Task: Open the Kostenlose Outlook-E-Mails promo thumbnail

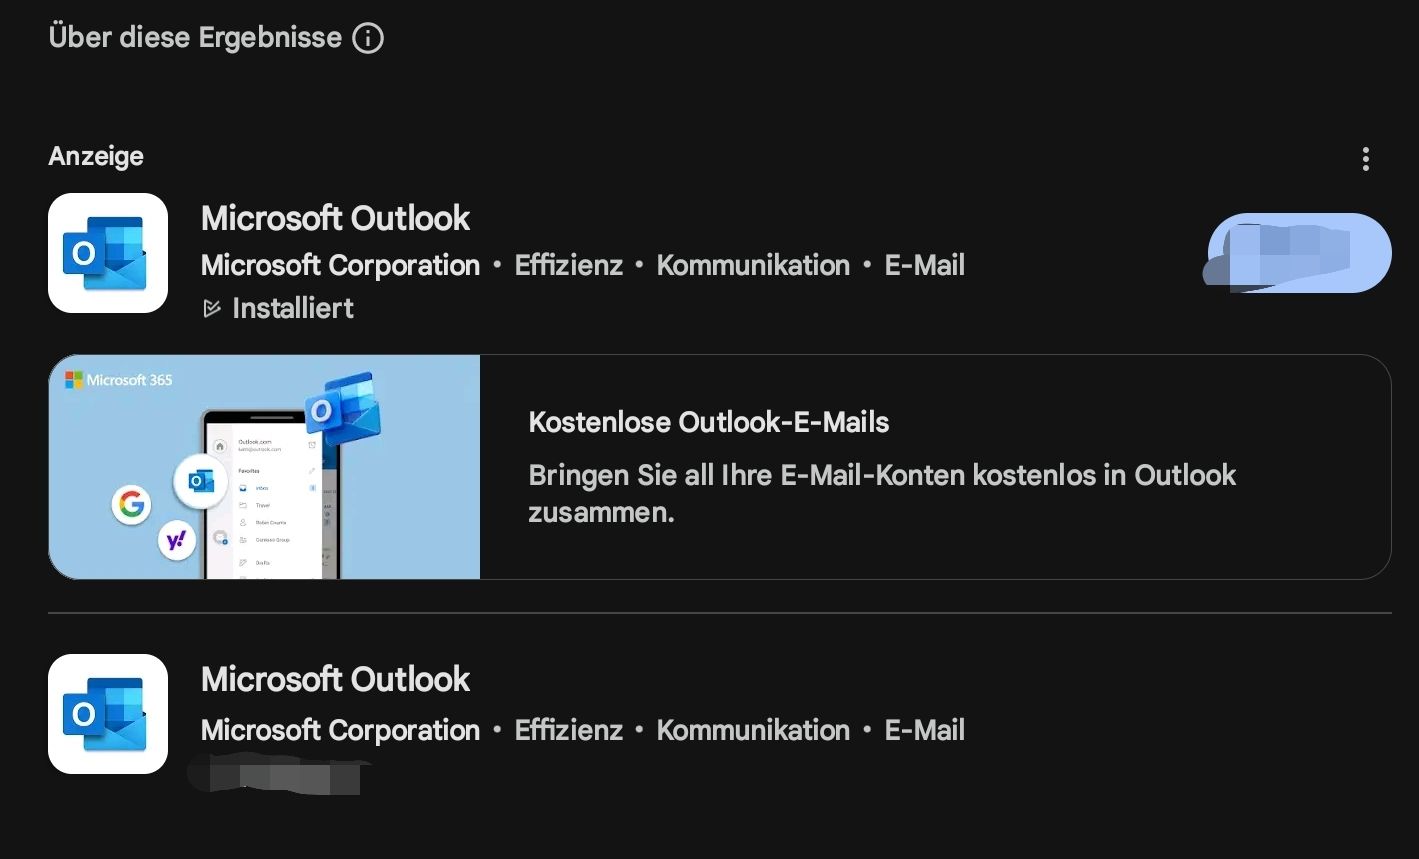Action: (x=264, y=466)
